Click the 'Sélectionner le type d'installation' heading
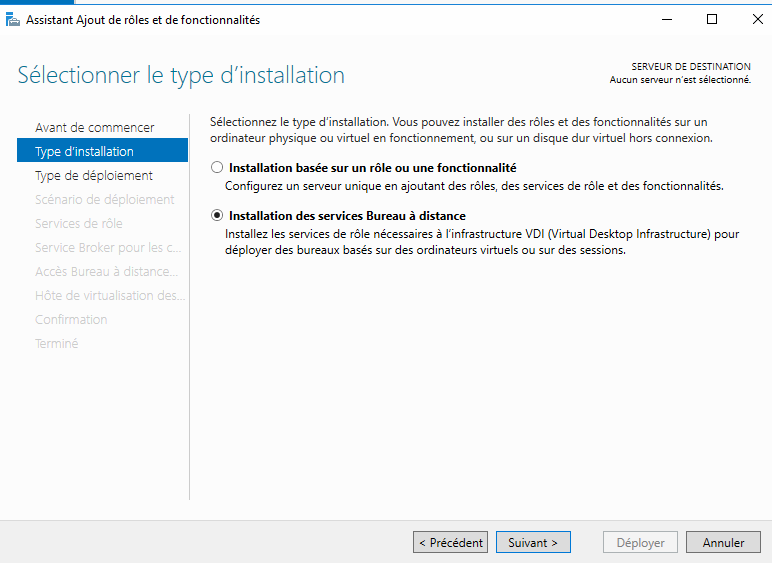Screen dimensions: 772x563 coord(181,75)
